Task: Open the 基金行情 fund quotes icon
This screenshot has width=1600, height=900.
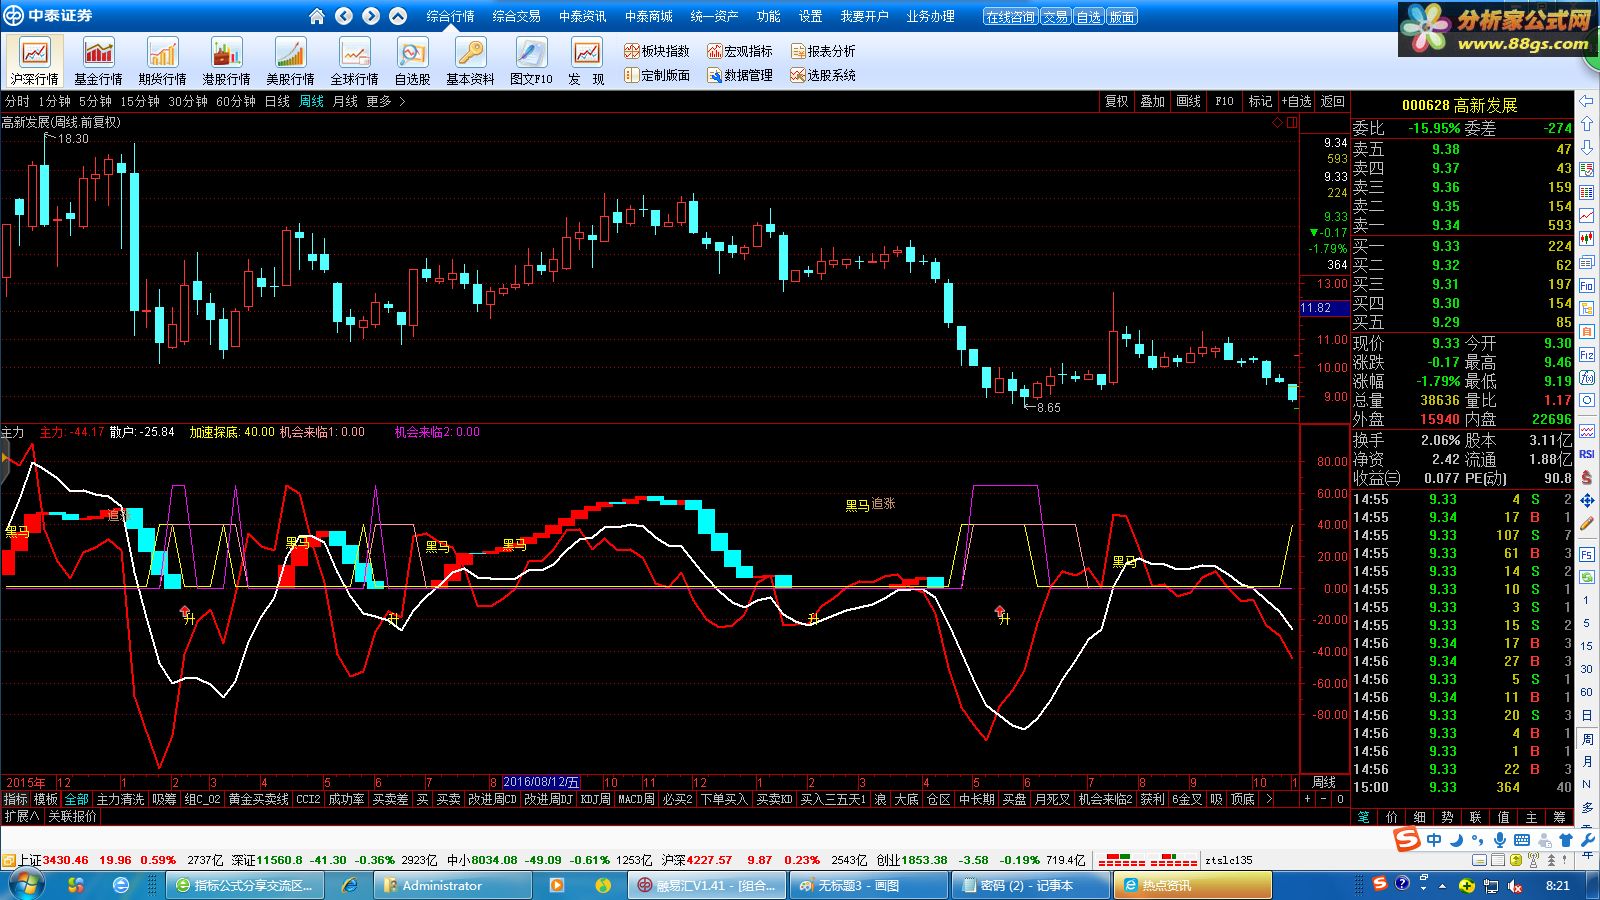Action: point(98,60)
